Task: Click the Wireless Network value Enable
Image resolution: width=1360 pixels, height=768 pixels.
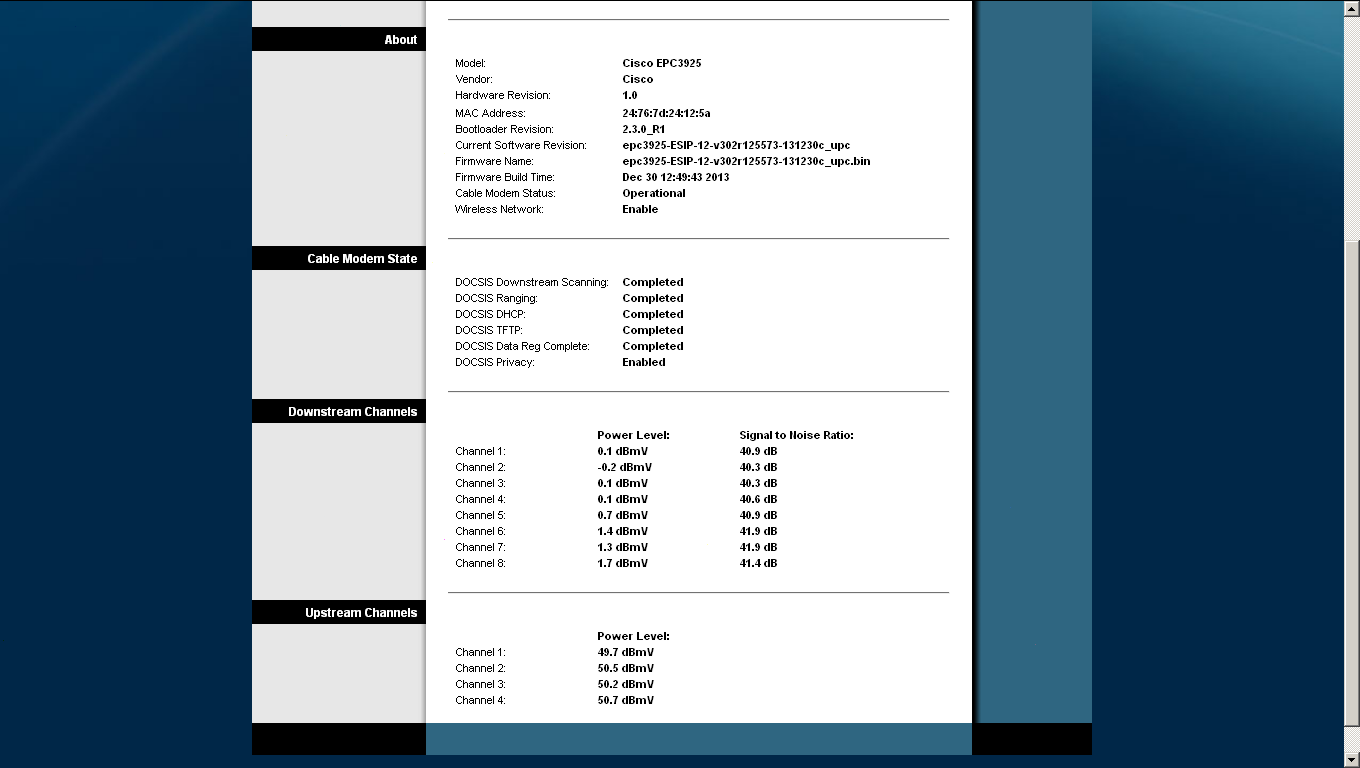Action: pyautogui.click(x=640, y=209)
